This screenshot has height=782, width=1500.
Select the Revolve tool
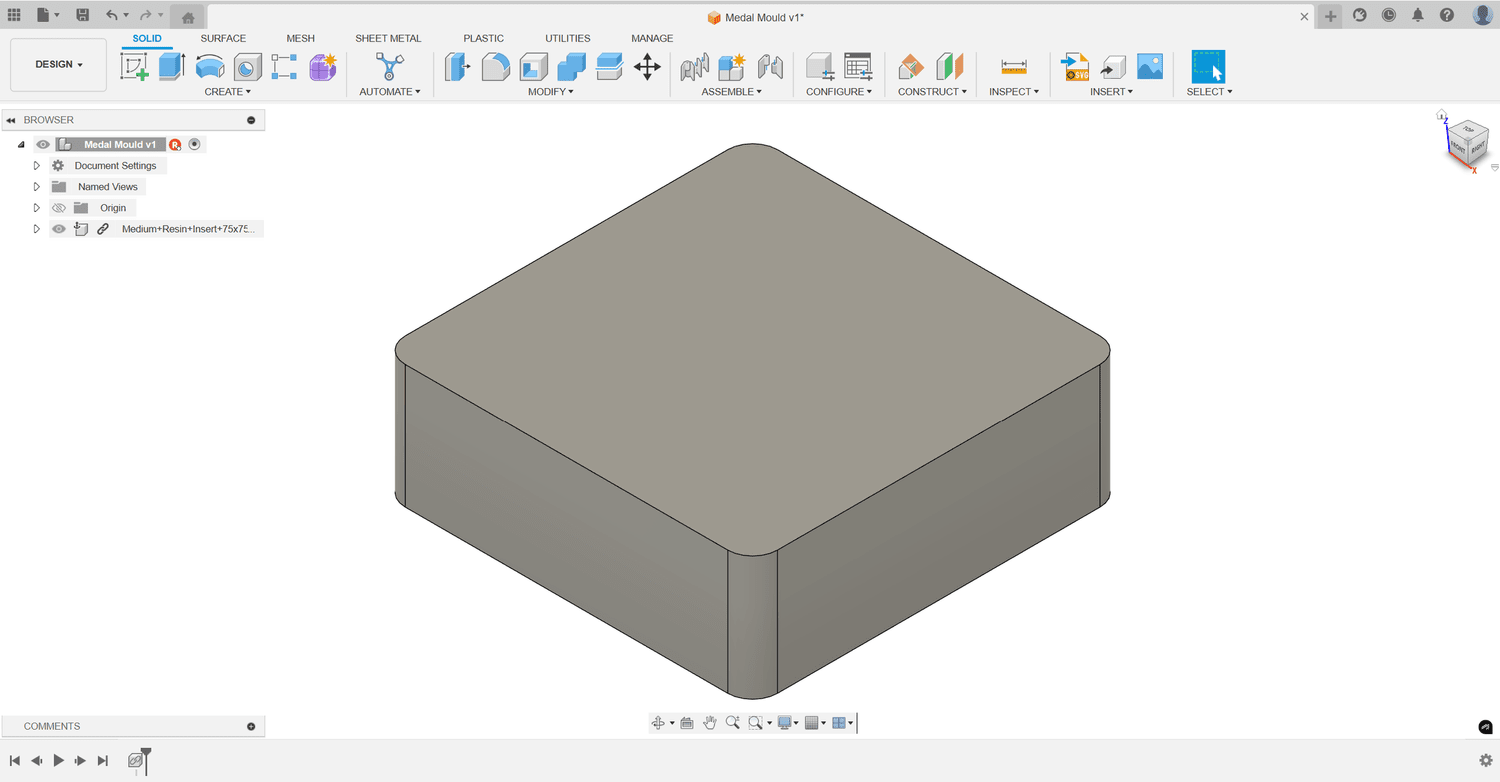tap(210, 67)
